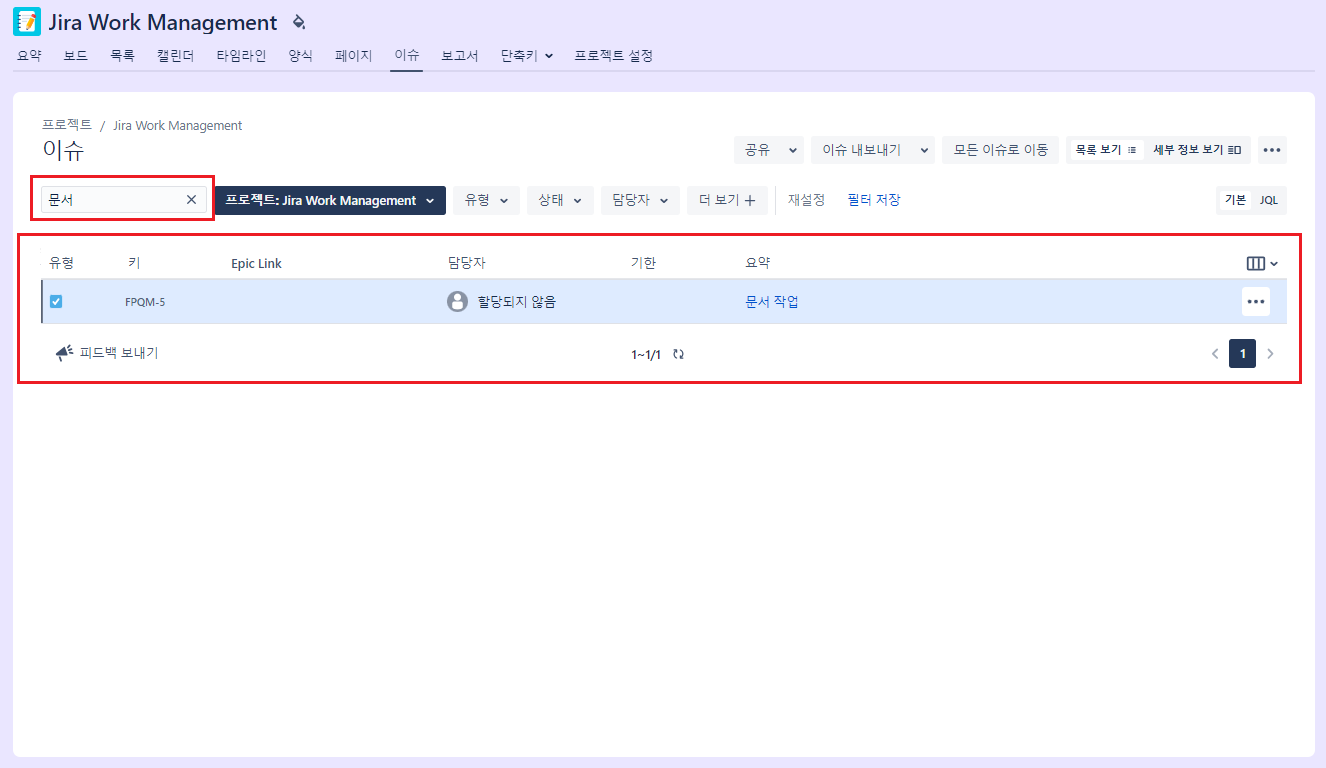Viewport: 1326px width, 768px height.
Task: Open the column configuration icon
Action: 1262,263
